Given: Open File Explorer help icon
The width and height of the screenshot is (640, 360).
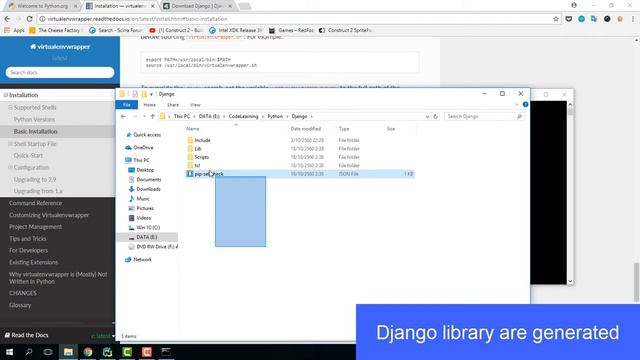Looking at the screenshot, I should 525,105.
